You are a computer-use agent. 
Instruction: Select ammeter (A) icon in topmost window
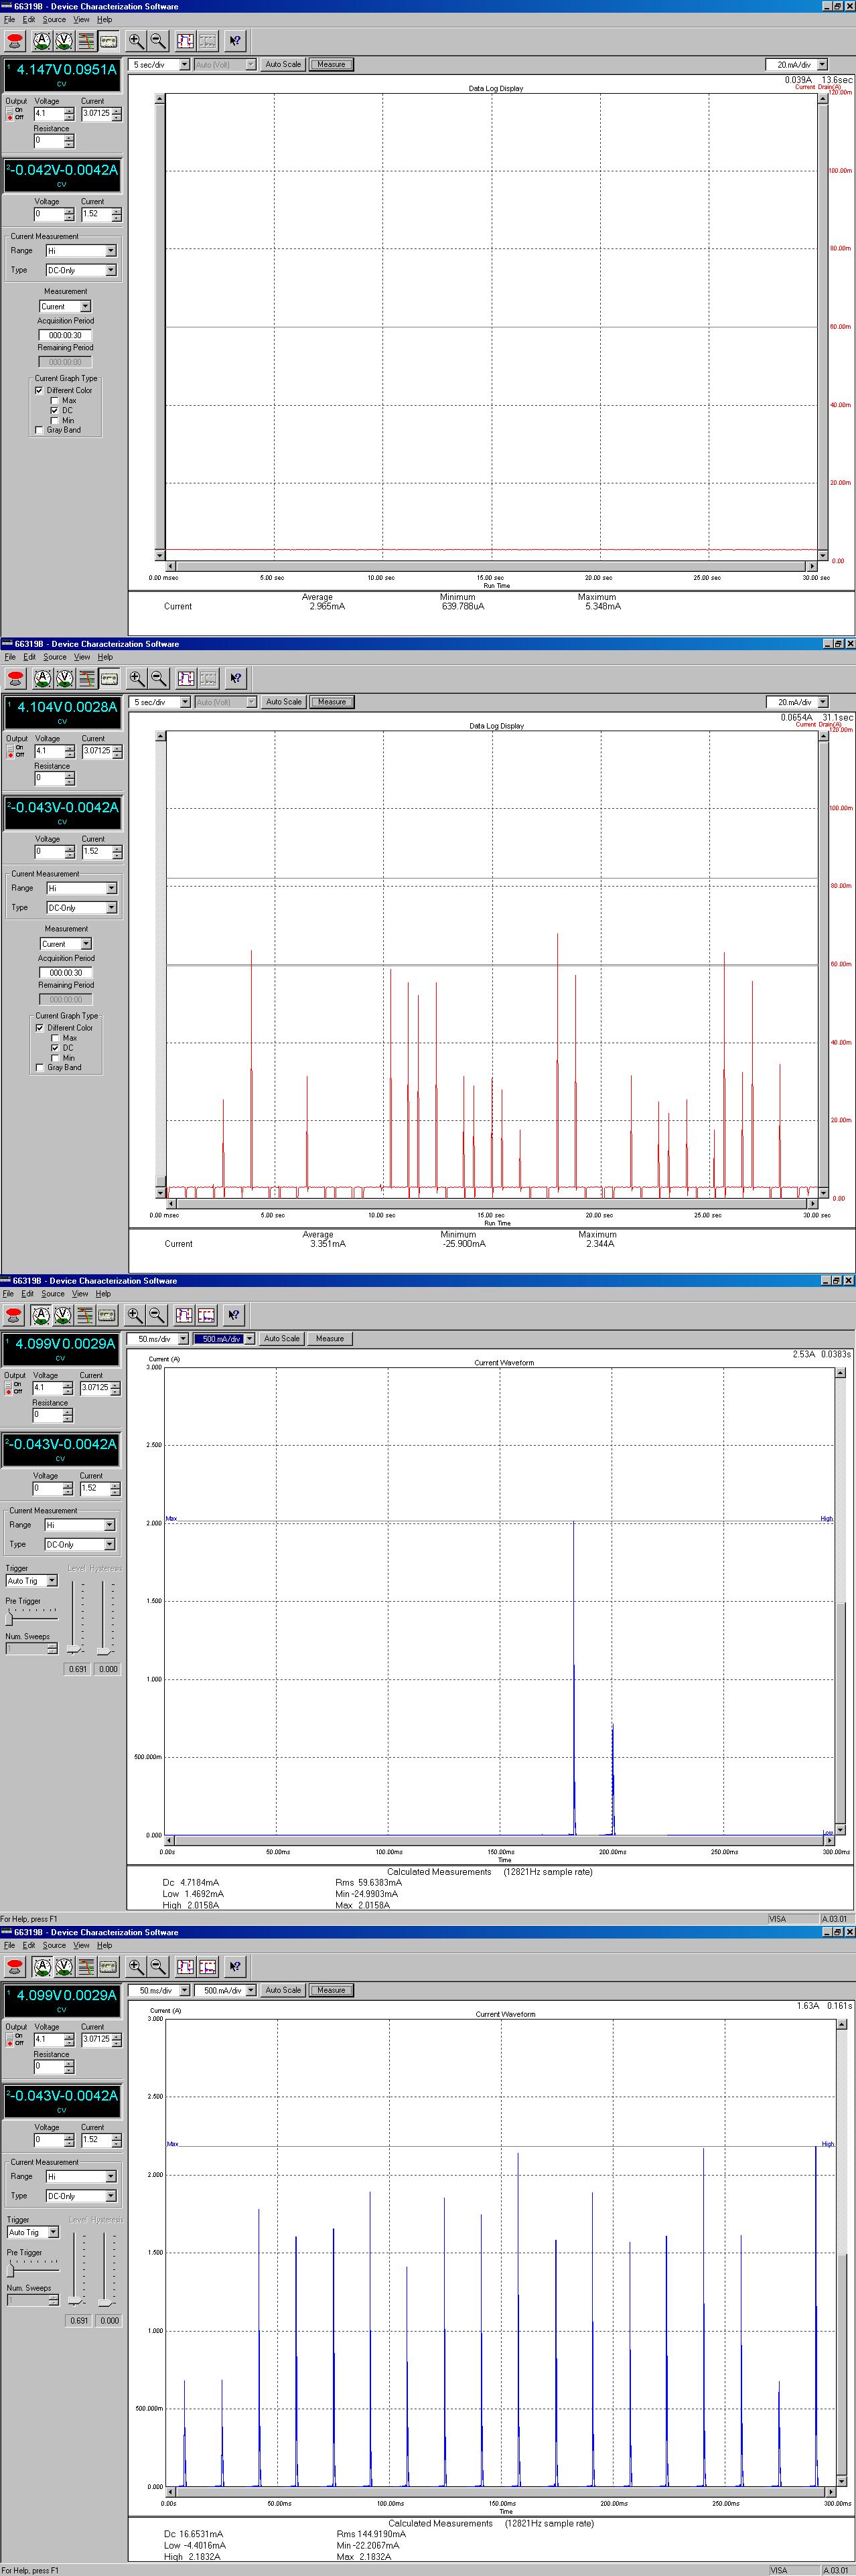click(42, 41)
